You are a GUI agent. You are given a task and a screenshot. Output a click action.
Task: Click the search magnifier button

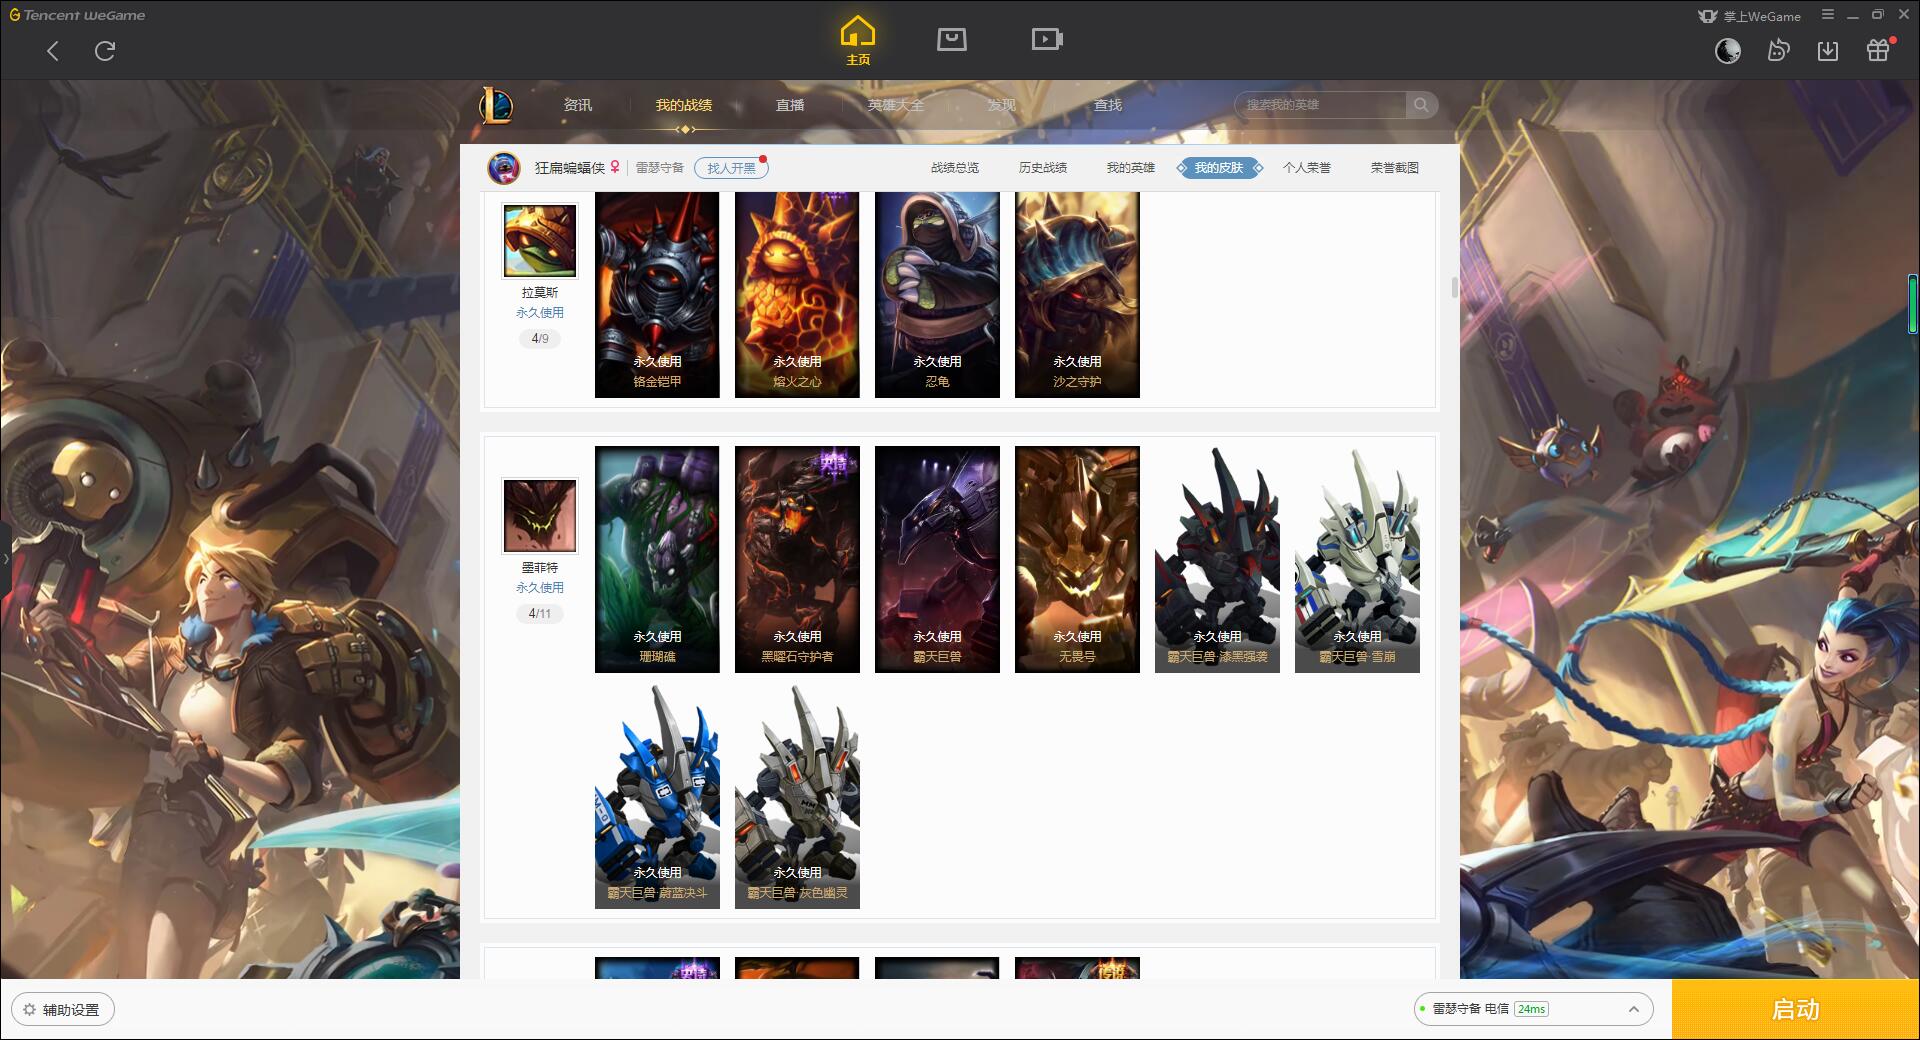1421,105
